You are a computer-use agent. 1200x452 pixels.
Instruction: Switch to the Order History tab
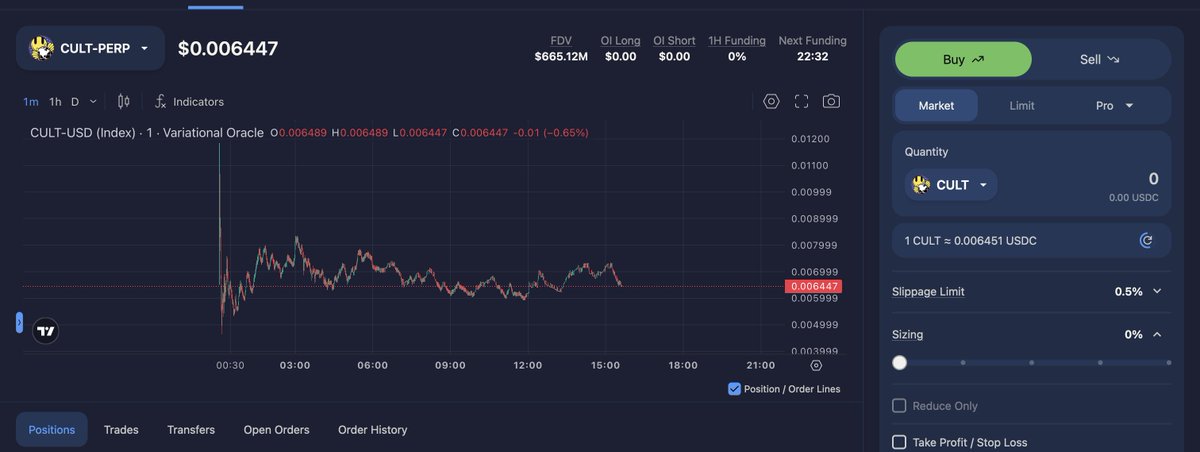(373, 430)
